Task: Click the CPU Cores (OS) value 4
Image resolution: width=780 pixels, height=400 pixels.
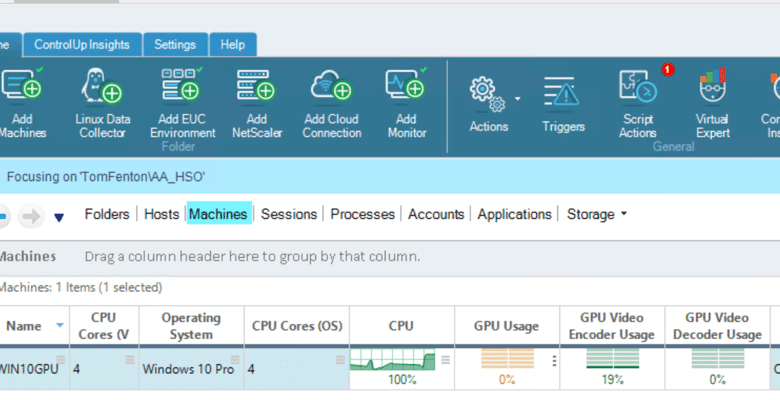Action: click(x=251, y=369)
